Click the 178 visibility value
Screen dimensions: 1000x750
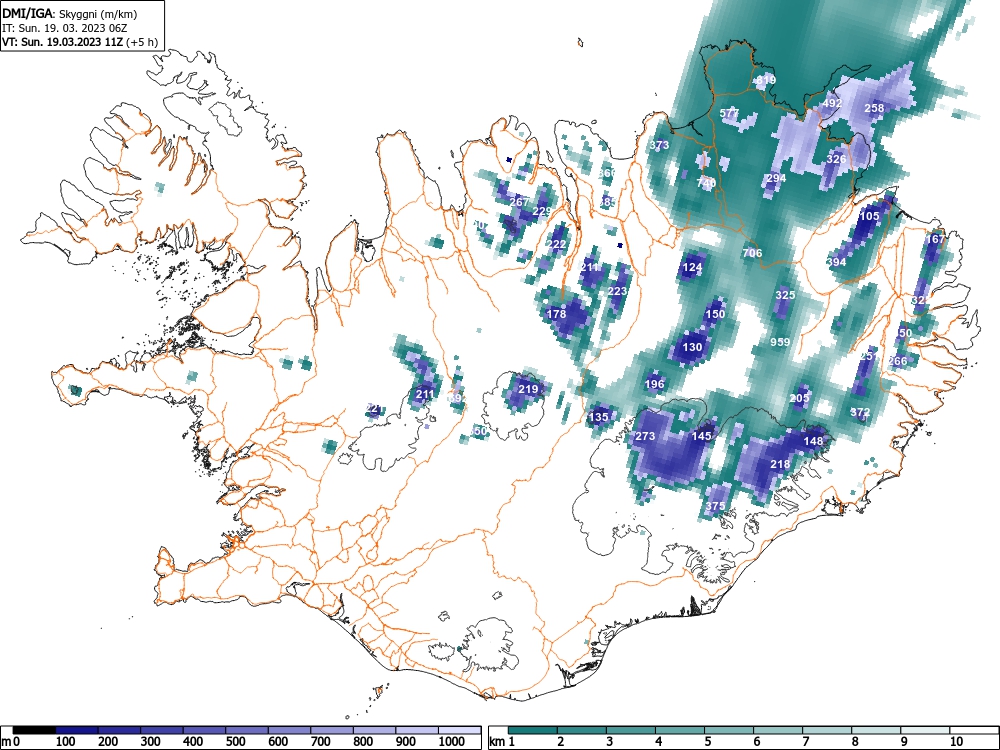pos(557,314)
